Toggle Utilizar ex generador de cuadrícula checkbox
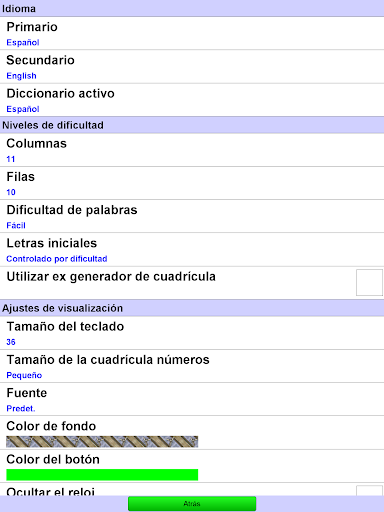This screenshot has height=512, width=384. click(369, 283)
